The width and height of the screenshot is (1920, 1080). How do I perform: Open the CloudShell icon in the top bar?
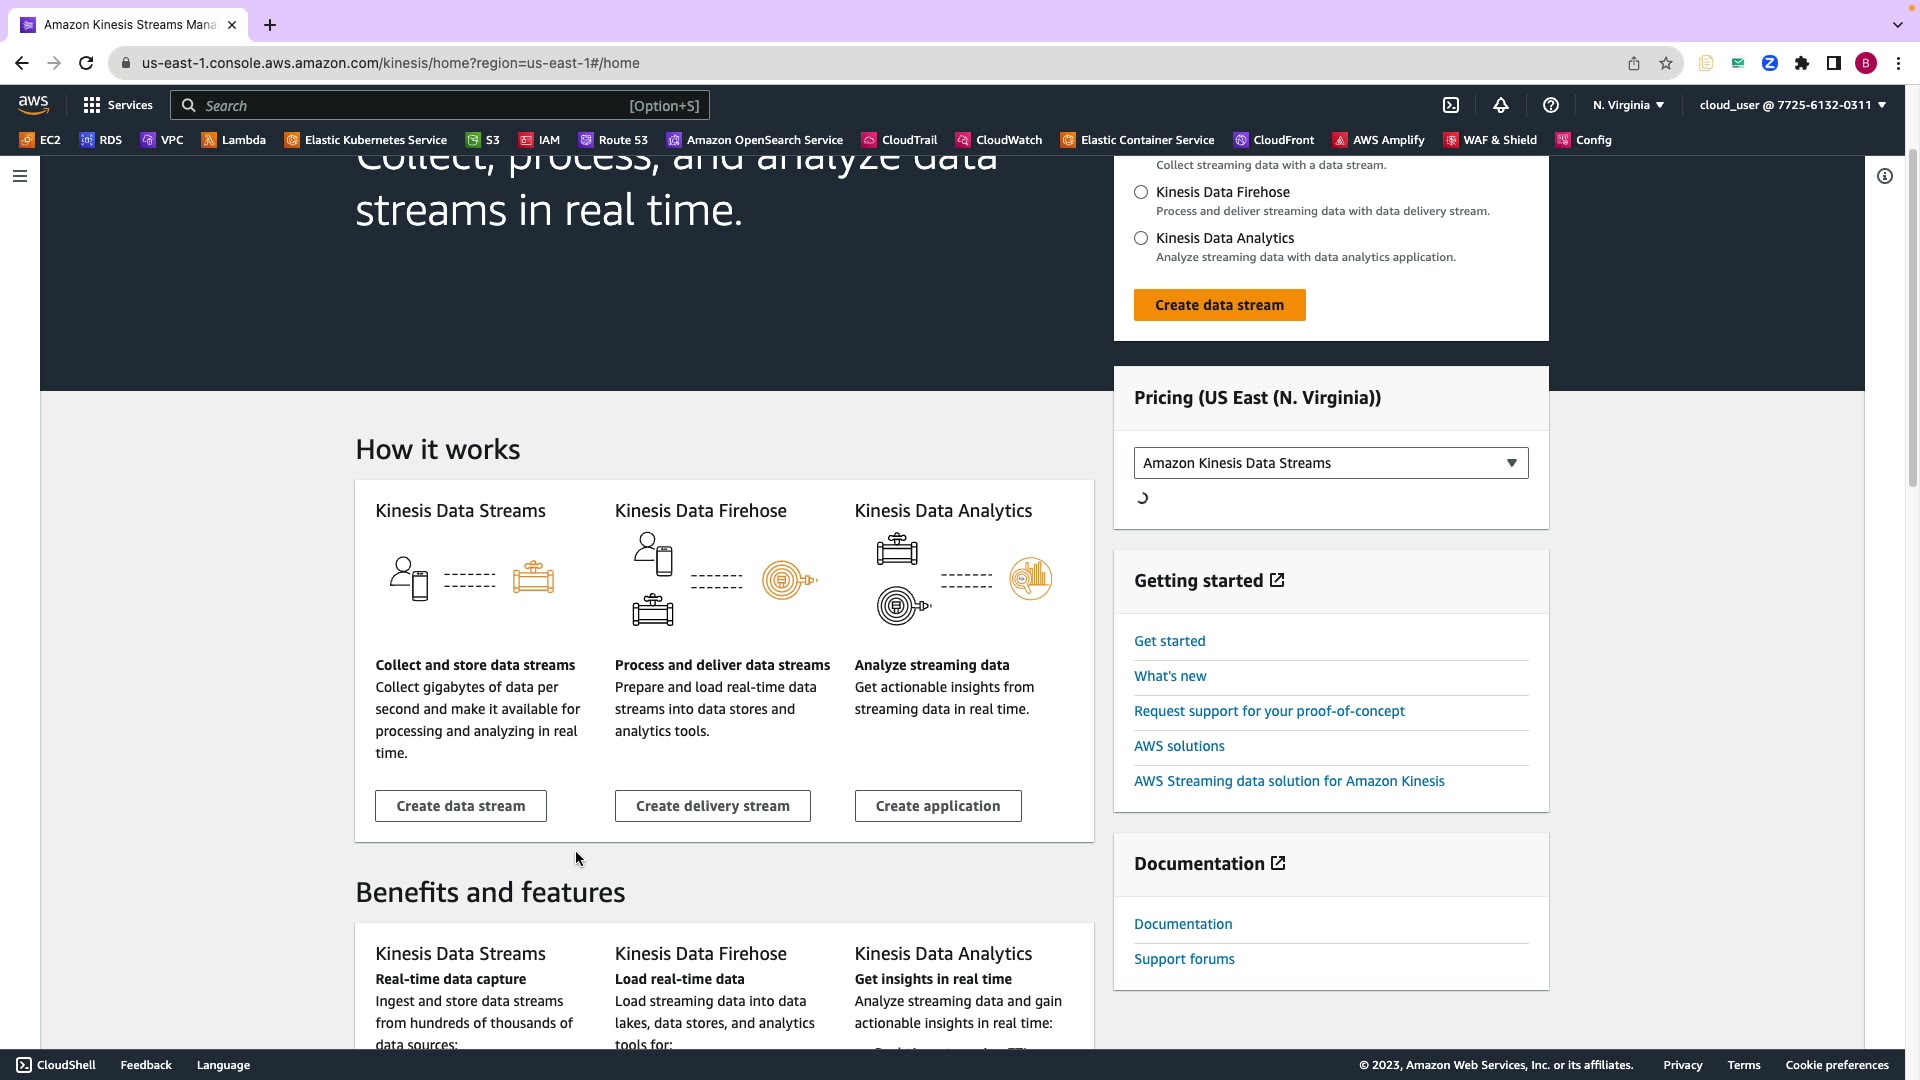tap(1451, 105)
